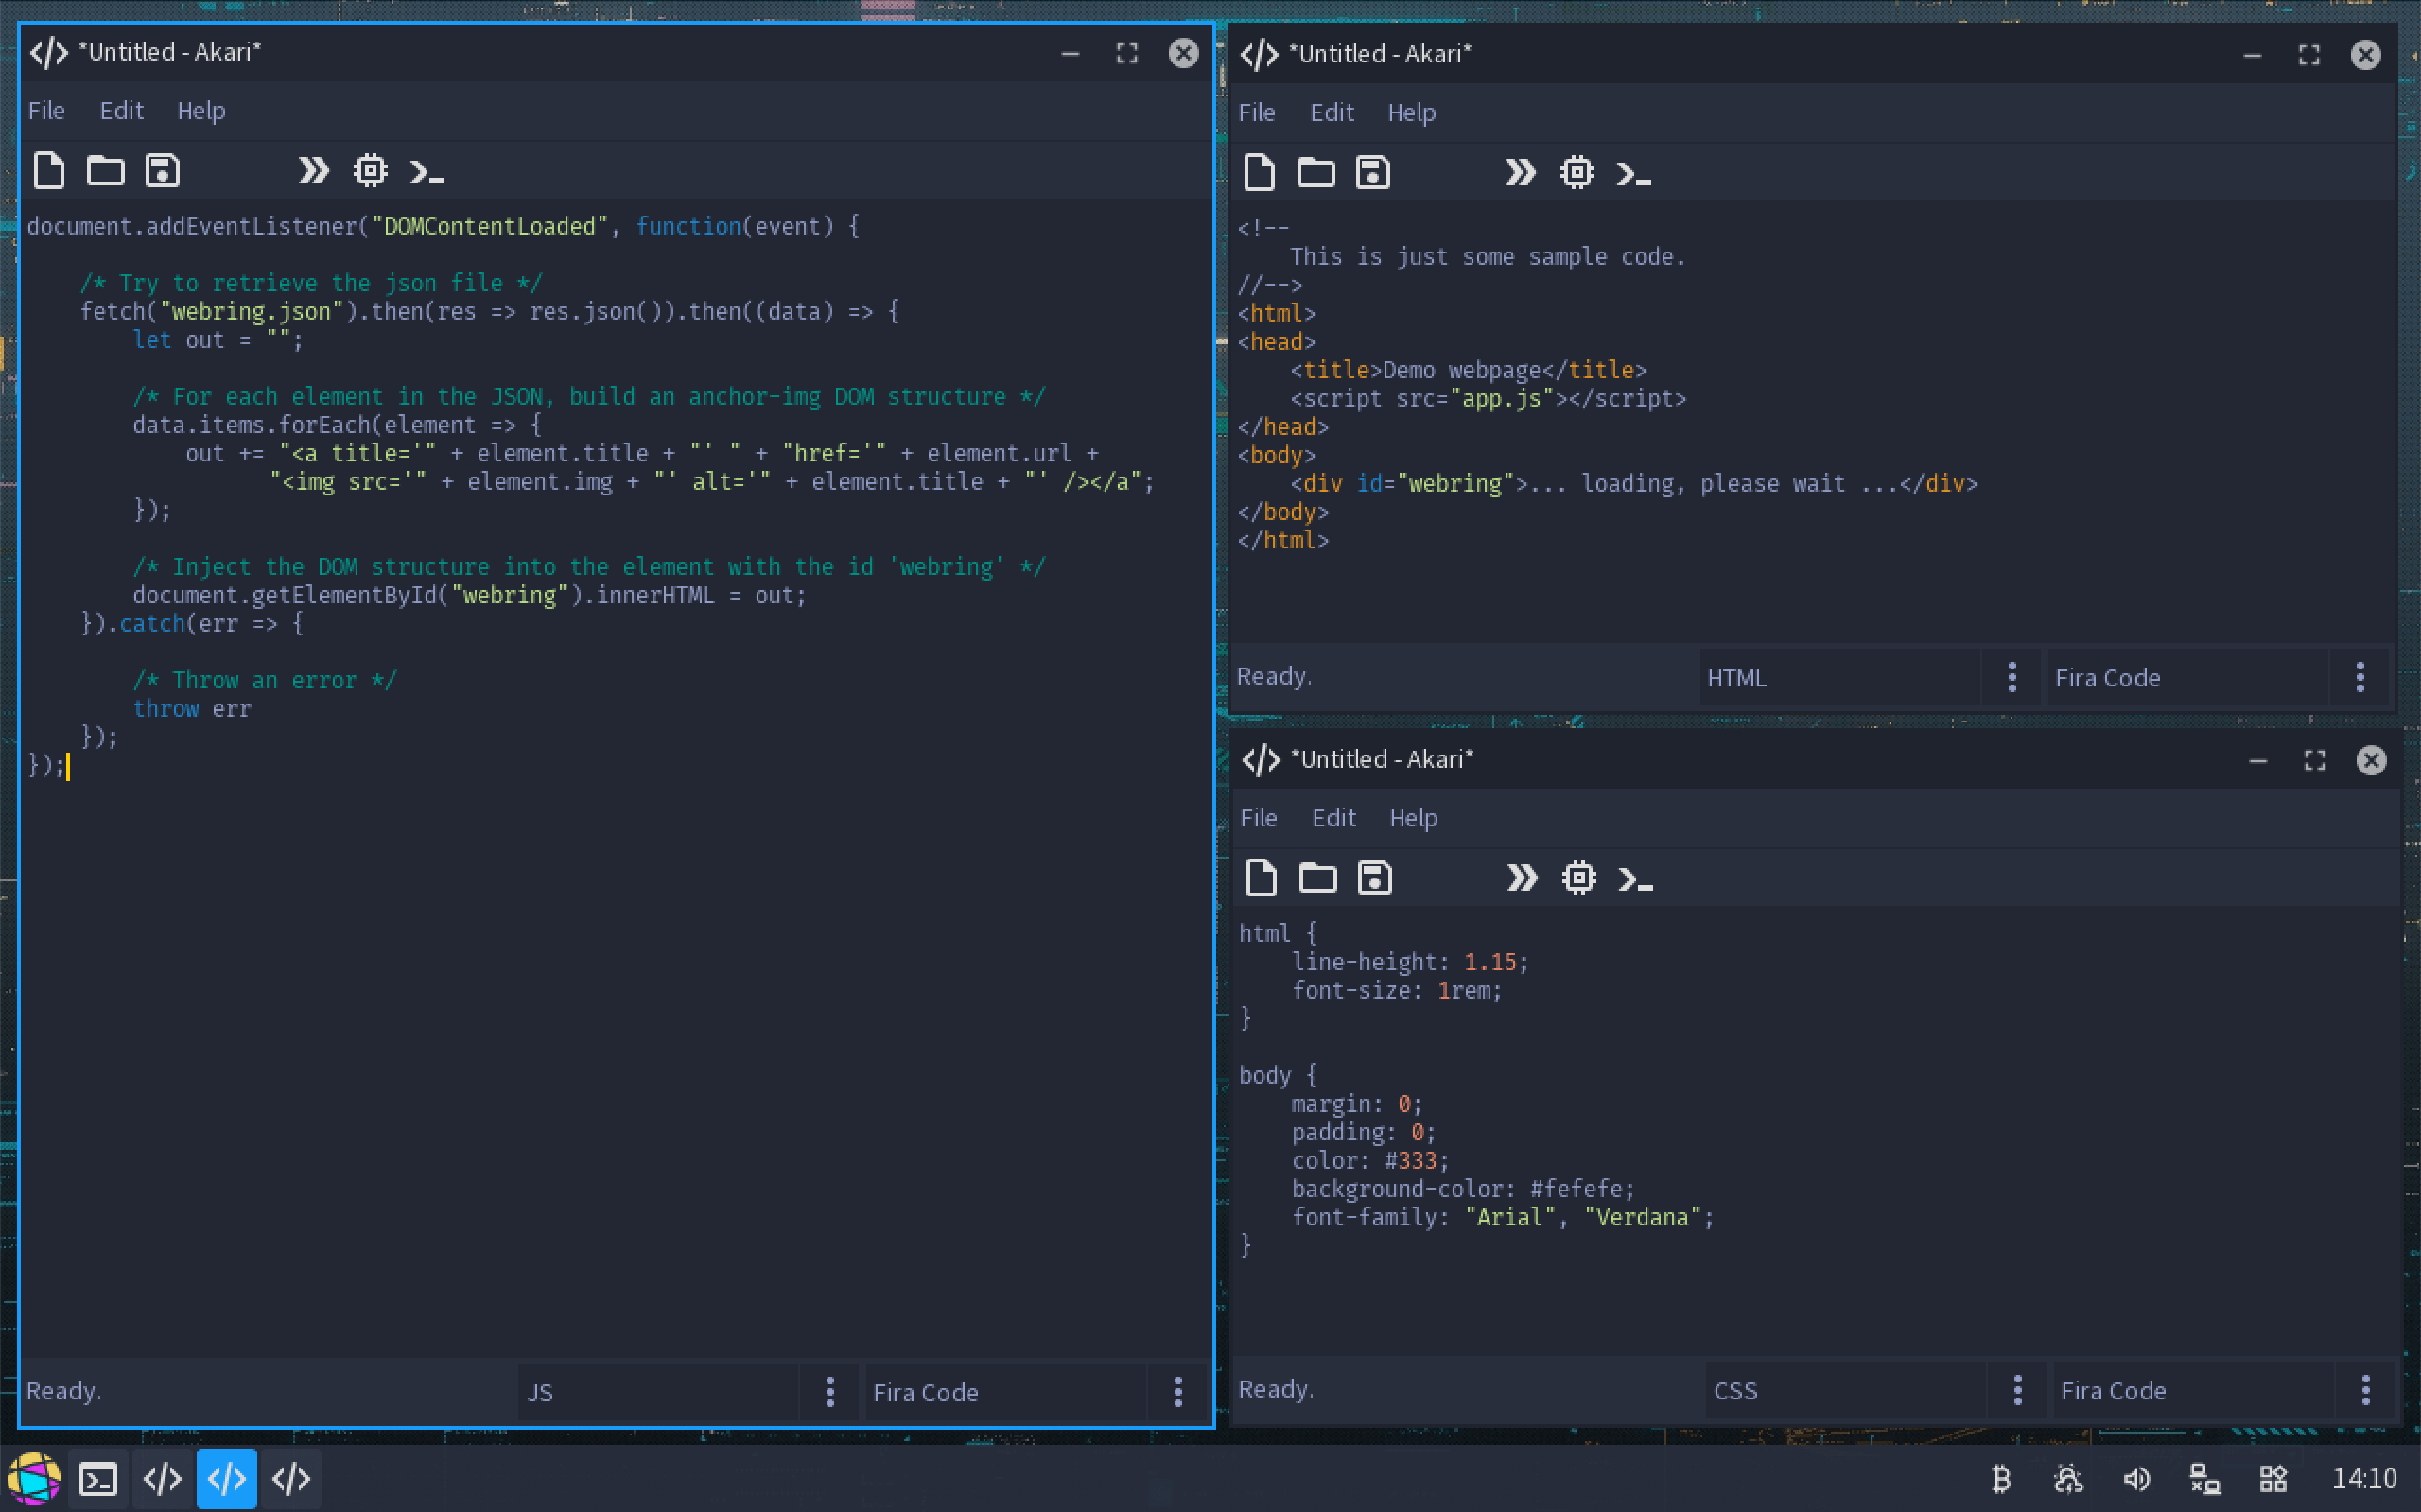Image resolution: width=2421 pixels, height=1512 pixels.
Task: Open terminal app in taskbar
Action: coord(98,1479)
